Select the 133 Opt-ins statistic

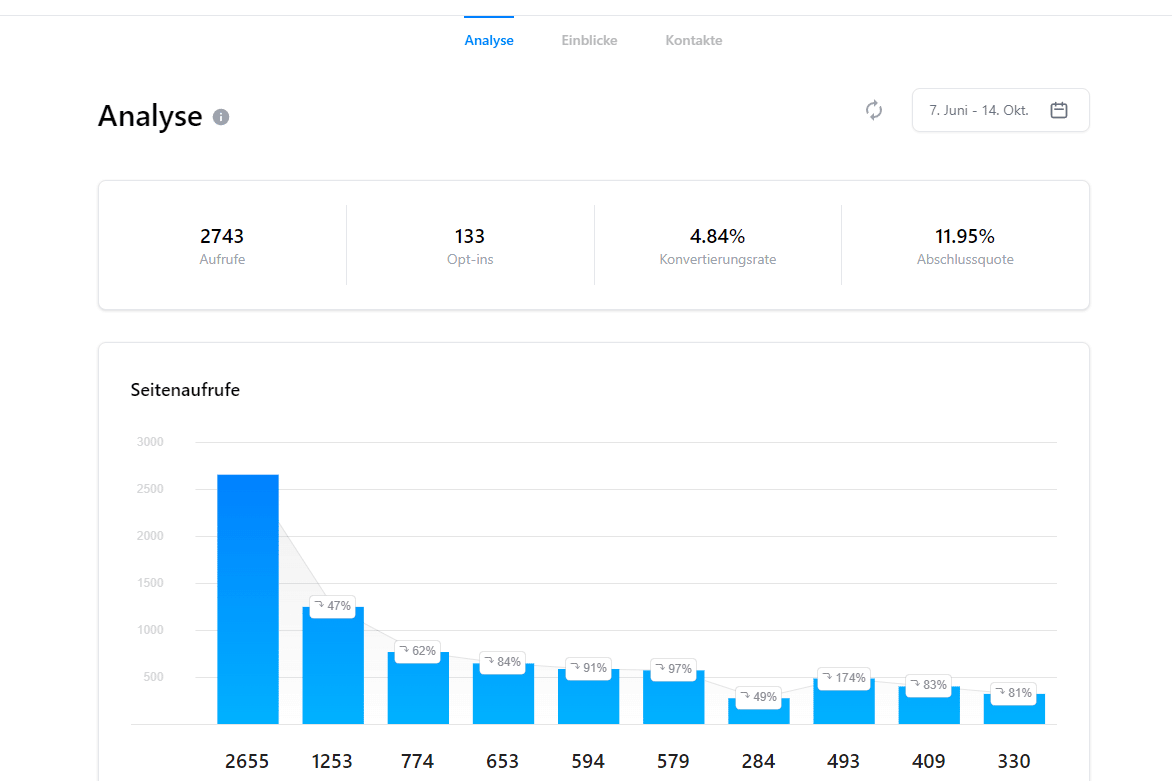tap(470, 245)
